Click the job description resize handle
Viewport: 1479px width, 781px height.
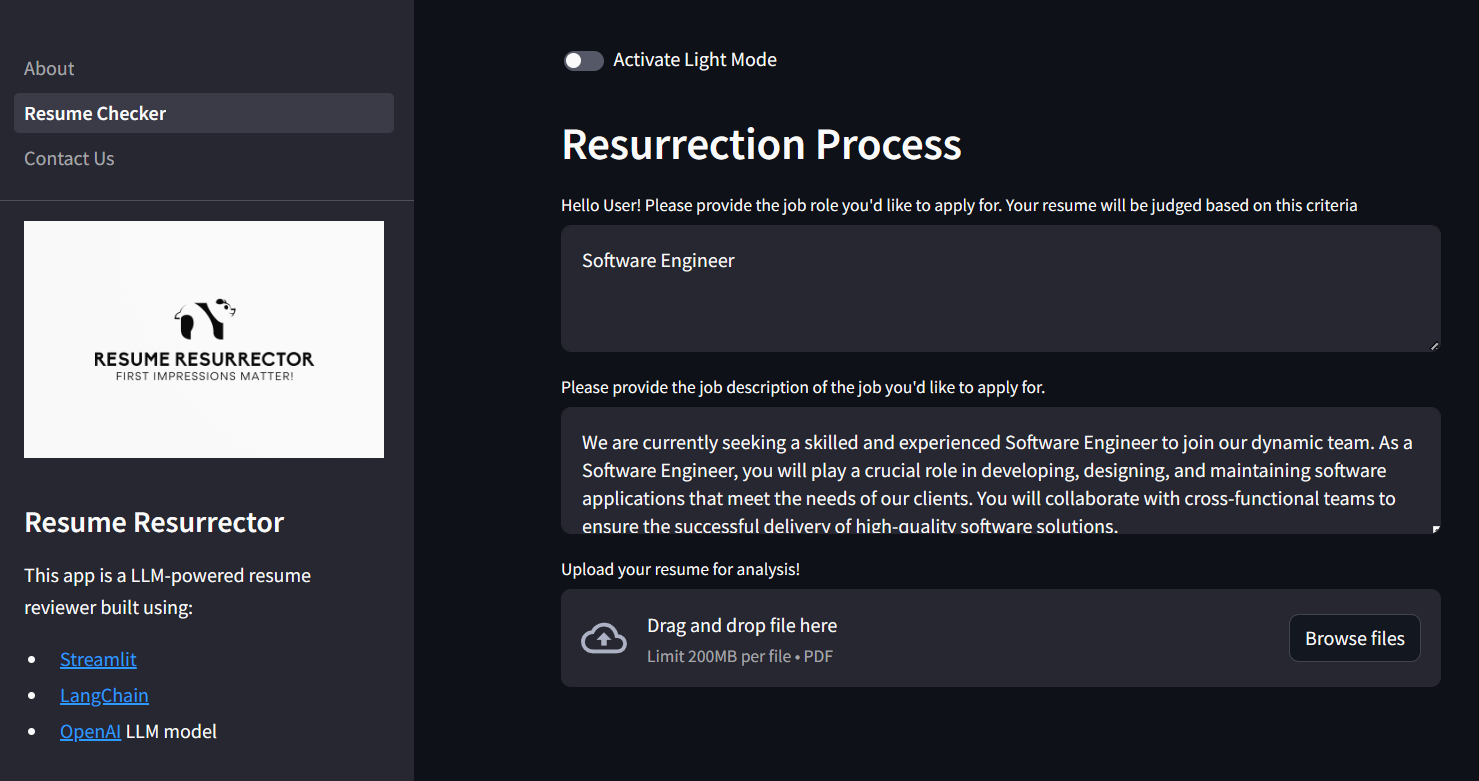(x=1436, y=528)
